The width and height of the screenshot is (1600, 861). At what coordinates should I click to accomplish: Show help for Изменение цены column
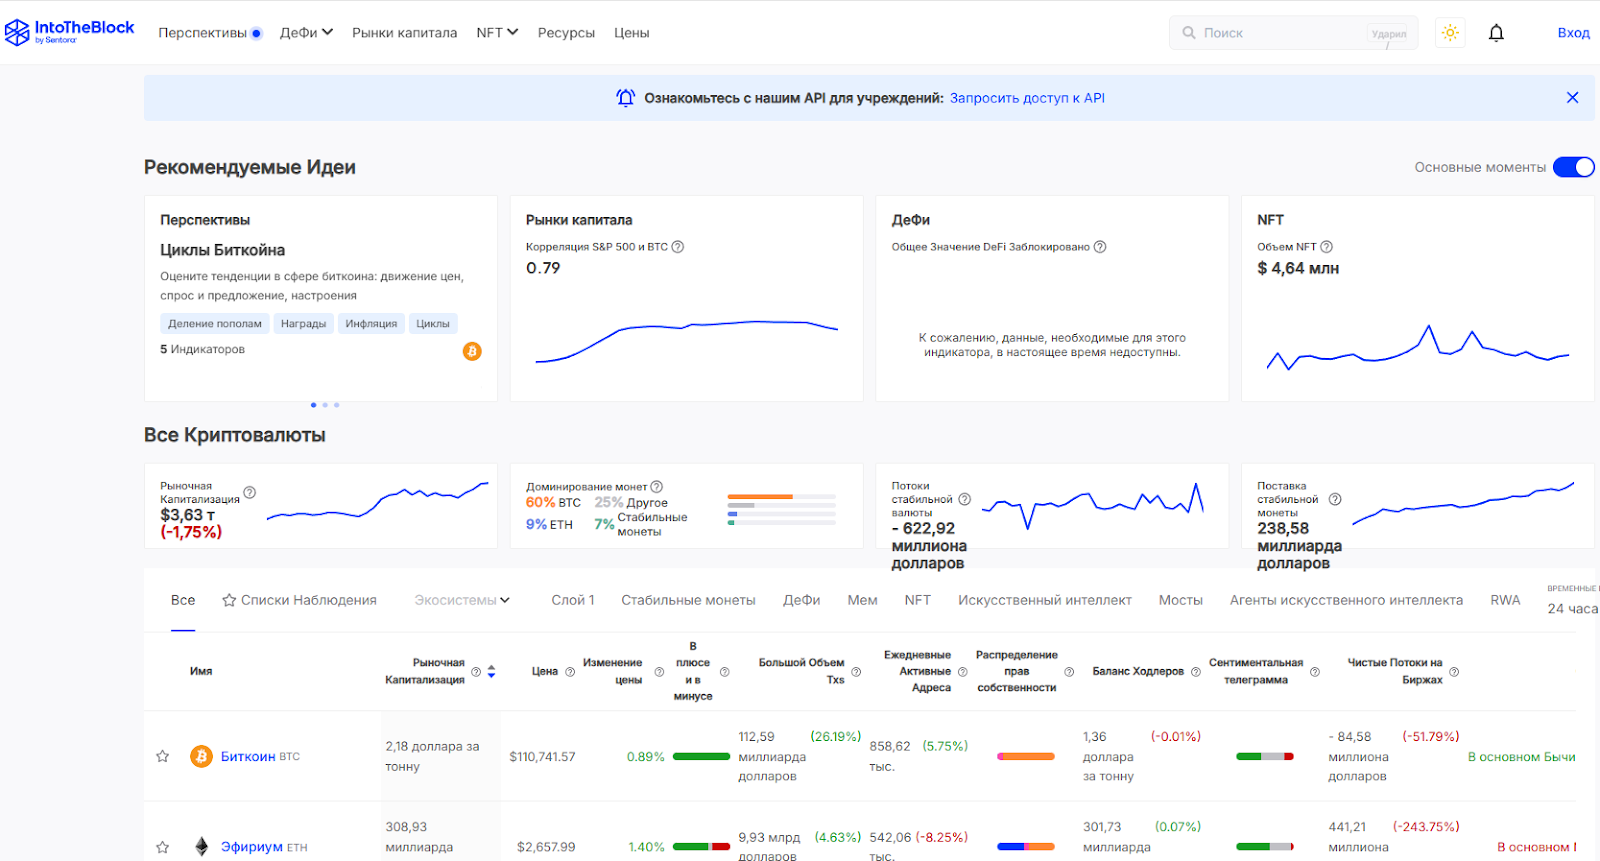[659, 672]
